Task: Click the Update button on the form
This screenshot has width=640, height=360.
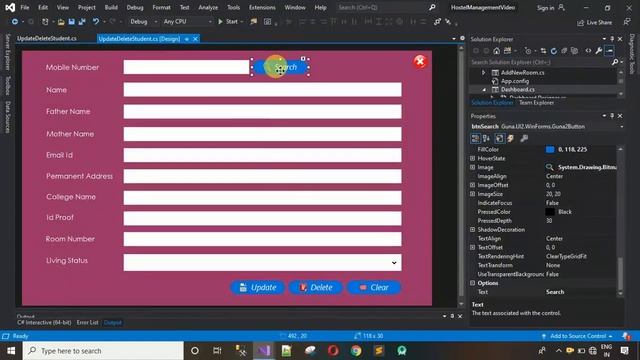Action: tap(258, 287)
